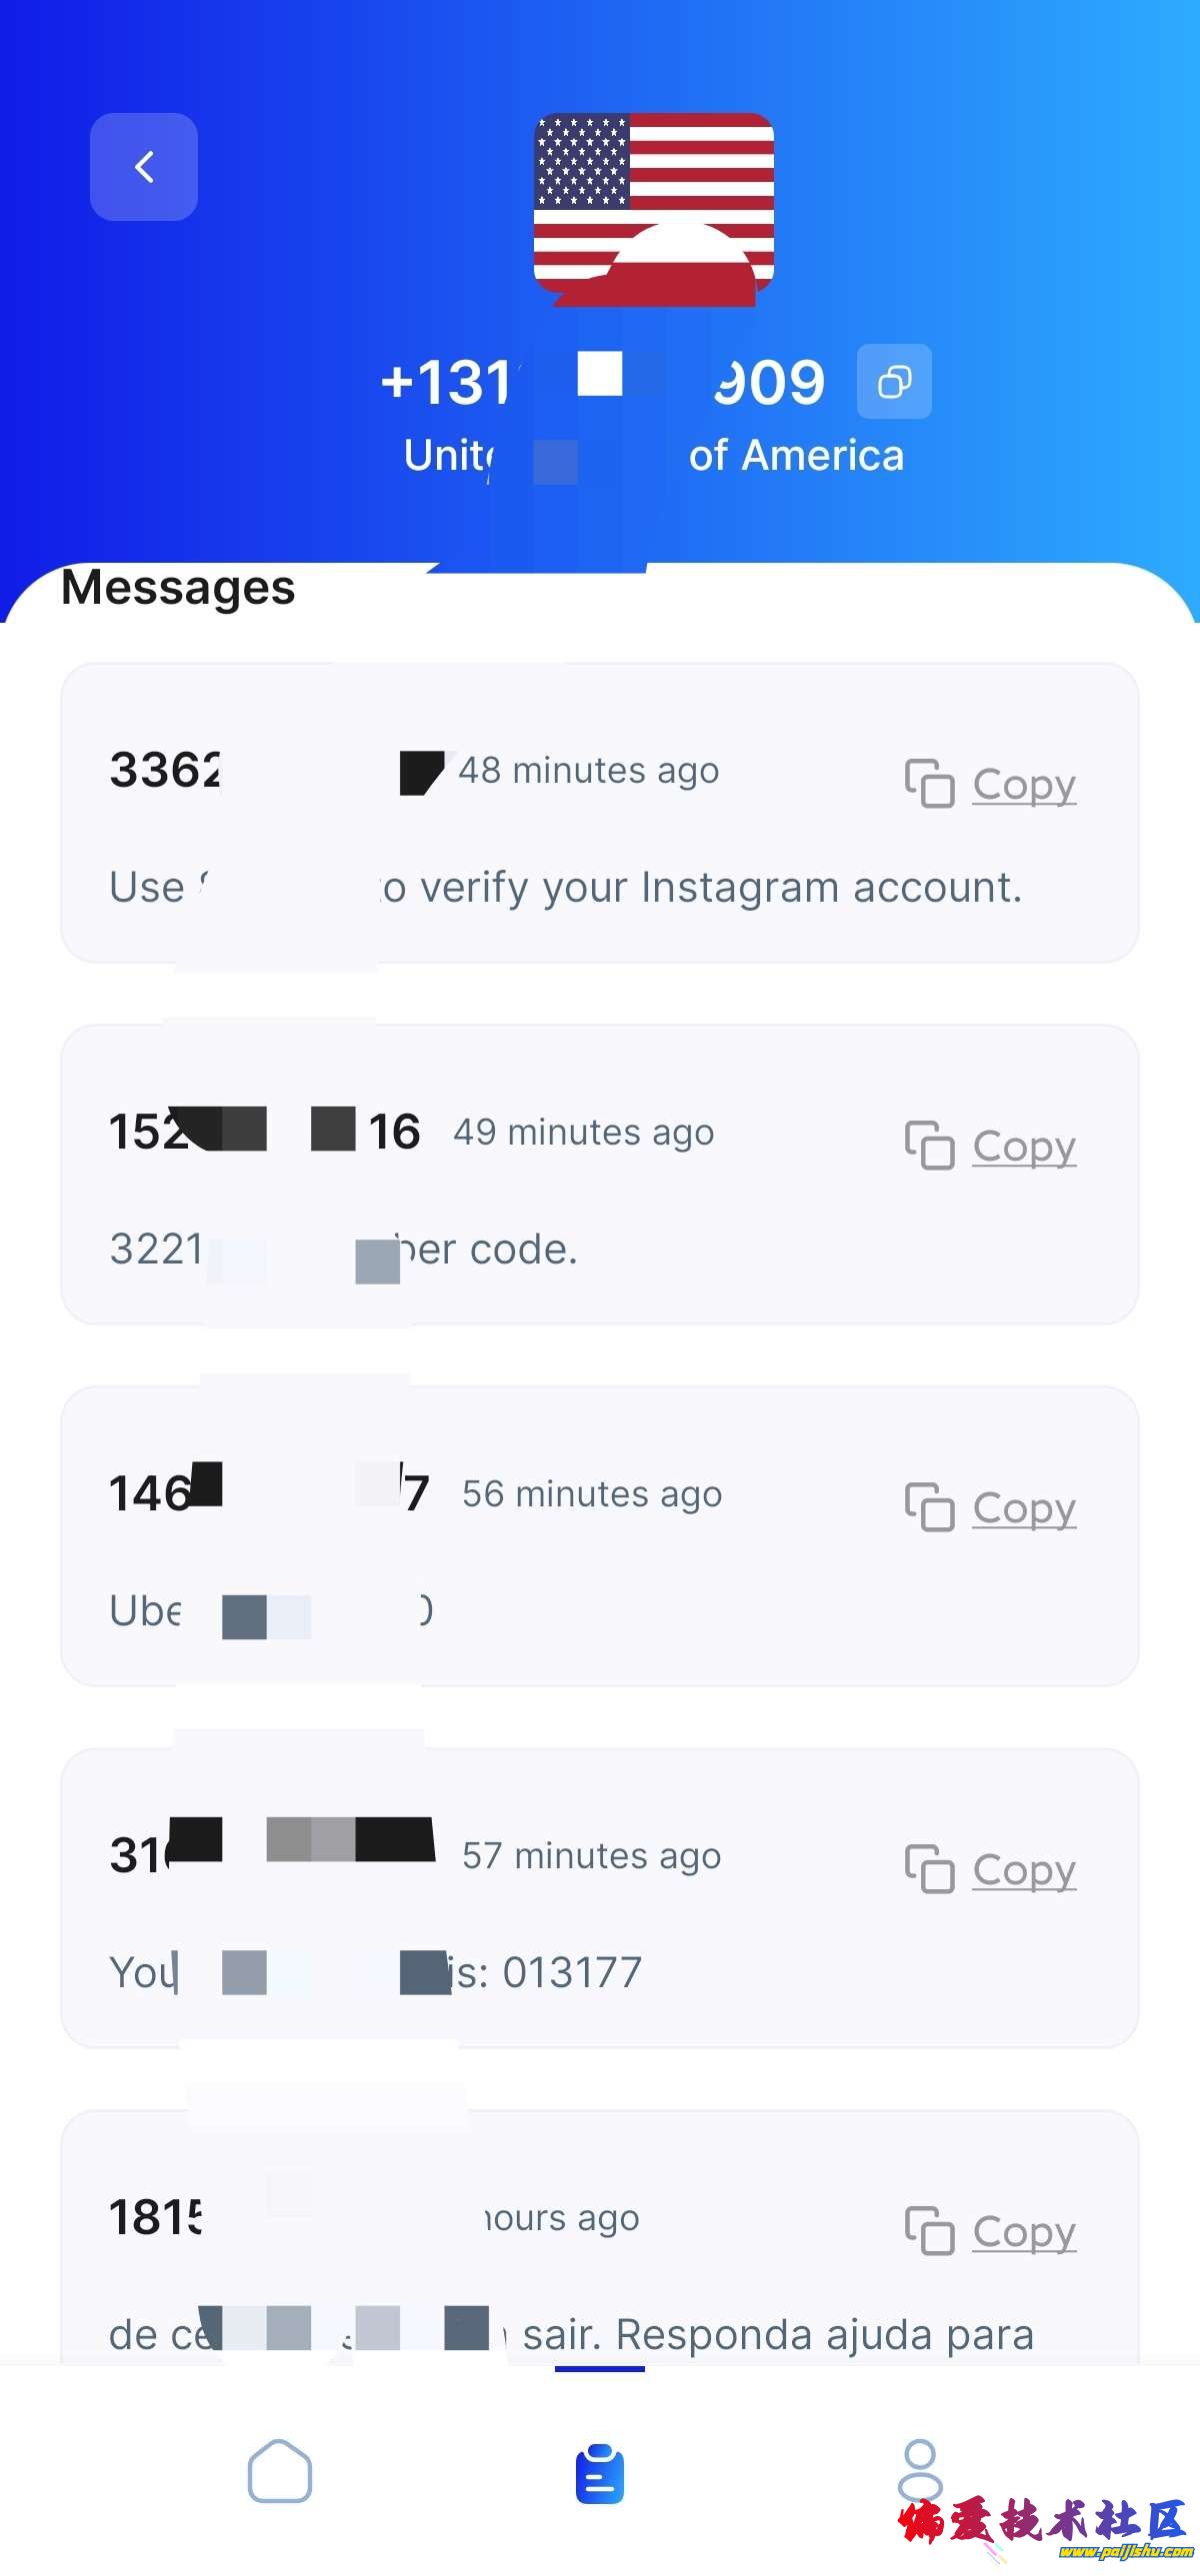Tap the back arrow button
The image size is (1200, 2576).
[144, 167]
